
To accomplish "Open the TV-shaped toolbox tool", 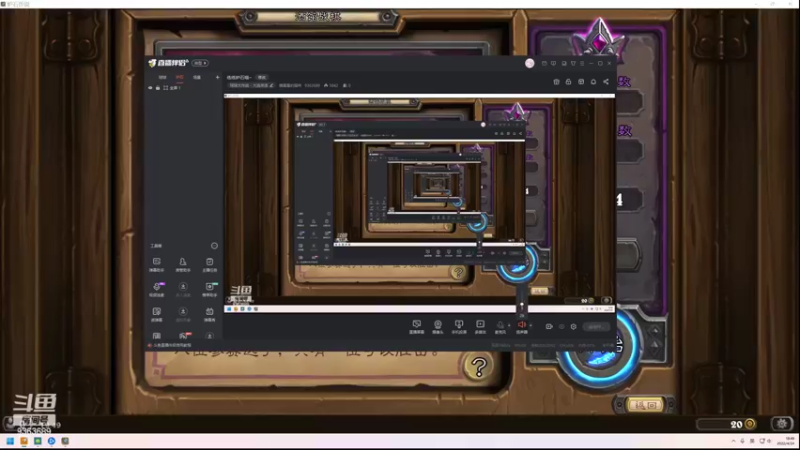I will (x=209, y=314).
